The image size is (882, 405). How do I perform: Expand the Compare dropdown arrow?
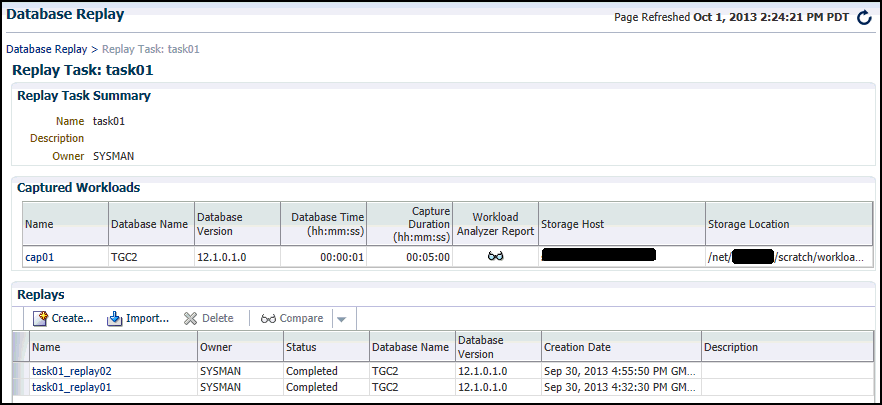point(341,319)
